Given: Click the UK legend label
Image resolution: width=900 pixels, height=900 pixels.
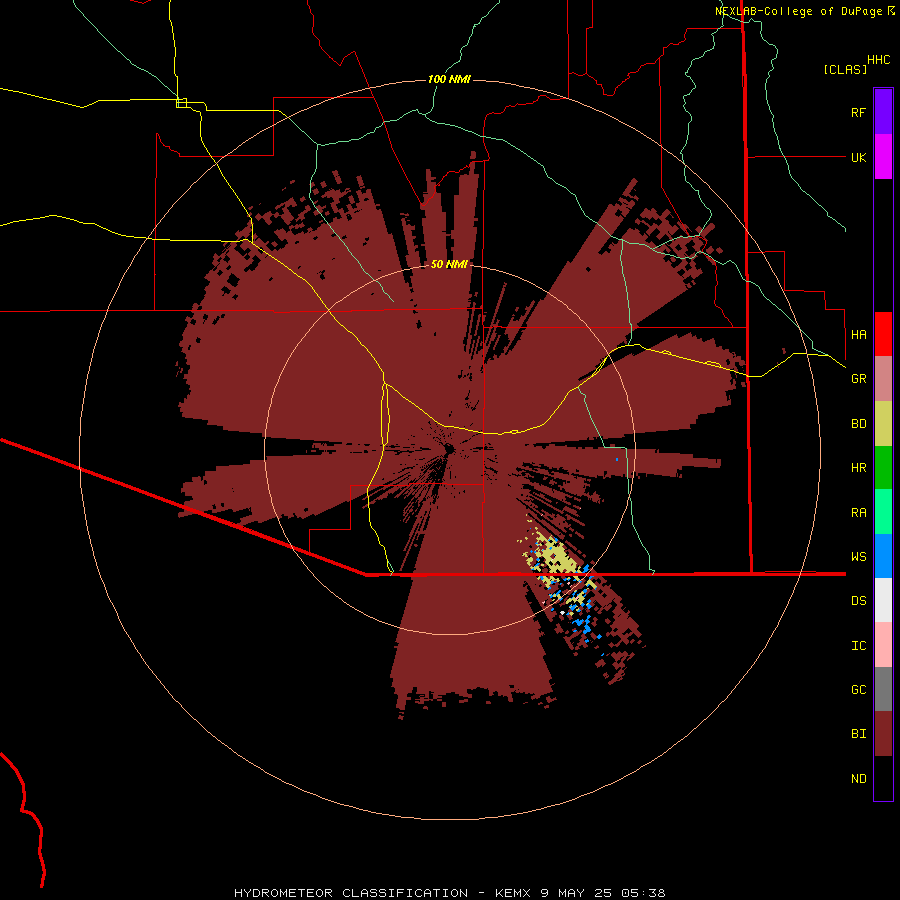Looking at the screenshot, I should tap(858, 157).
